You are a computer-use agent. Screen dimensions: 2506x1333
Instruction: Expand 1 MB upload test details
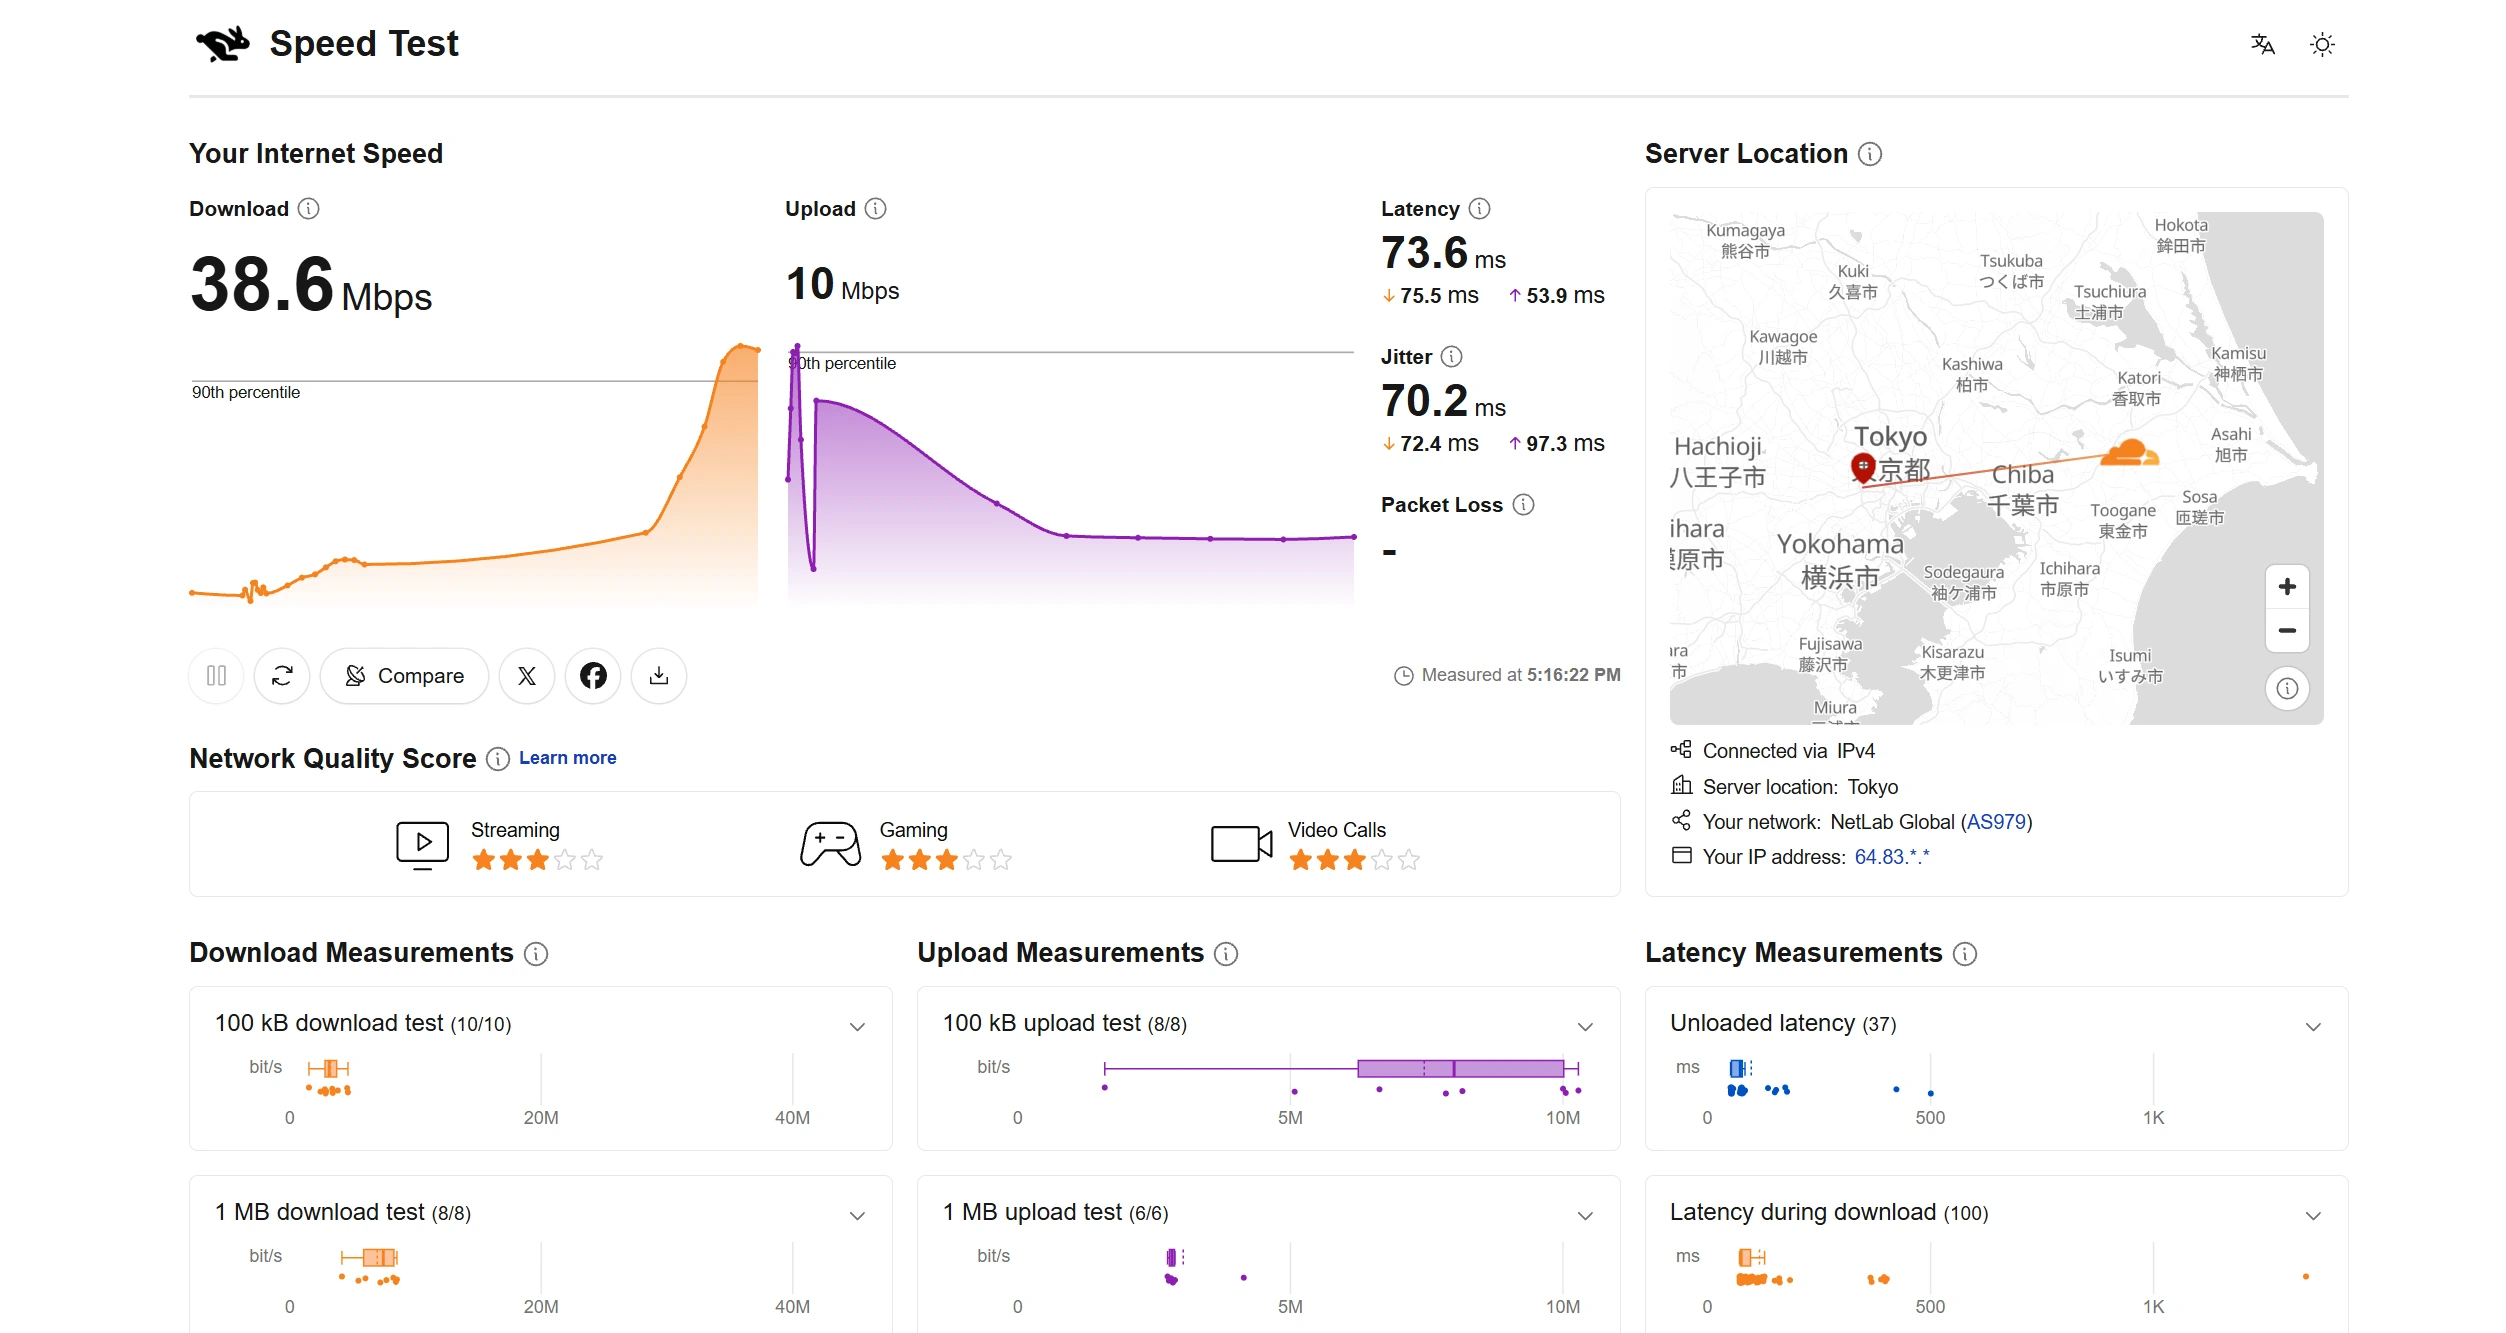(1585, 1215)
